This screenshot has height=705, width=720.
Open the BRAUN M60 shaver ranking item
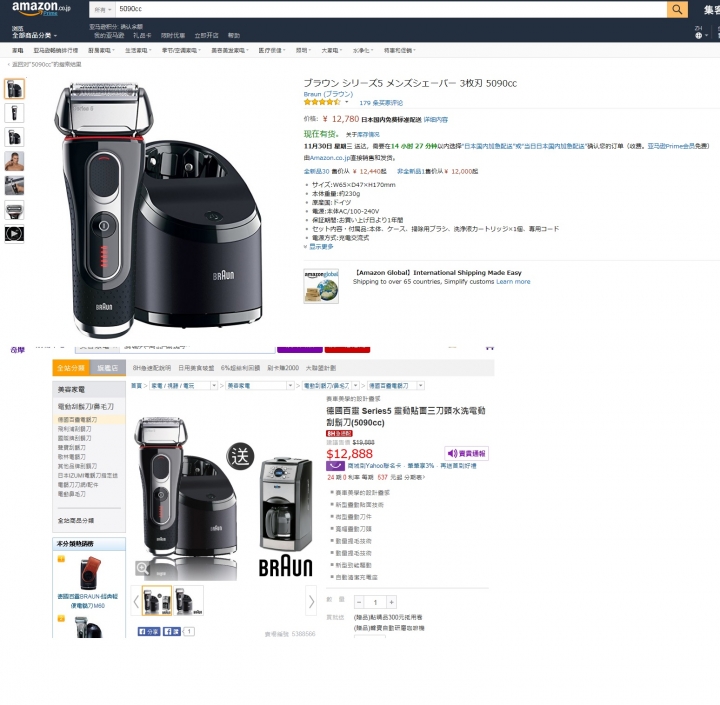pyautogui.click(x=88, y=582)
